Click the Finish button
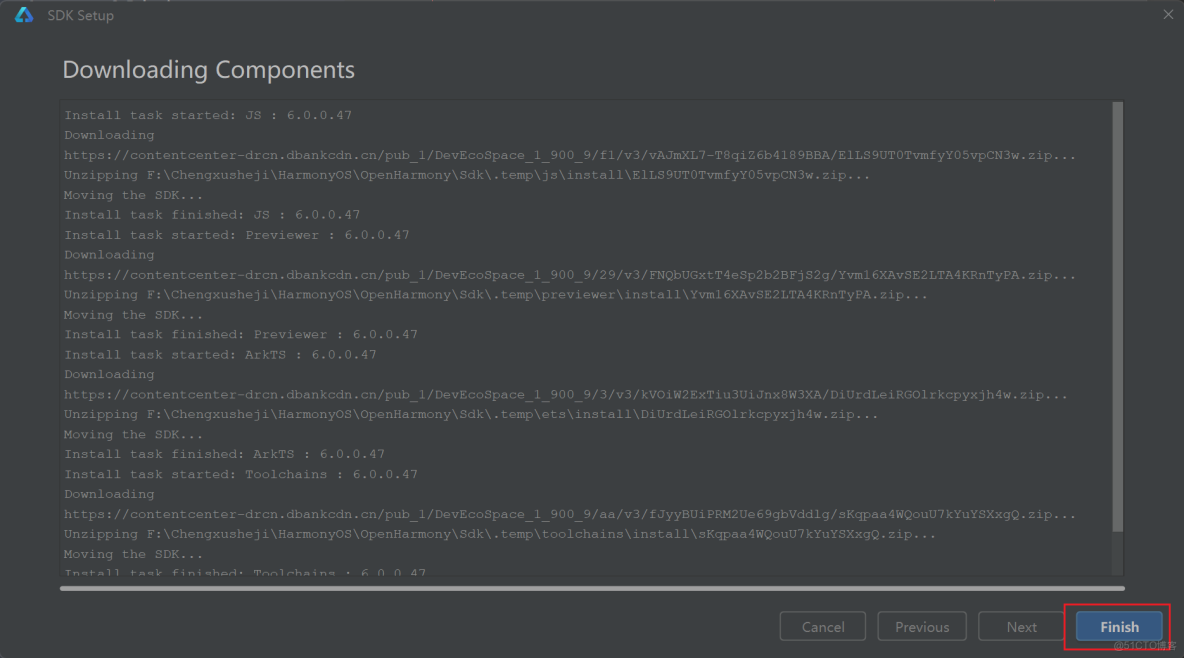 [x=1119, y=627]
